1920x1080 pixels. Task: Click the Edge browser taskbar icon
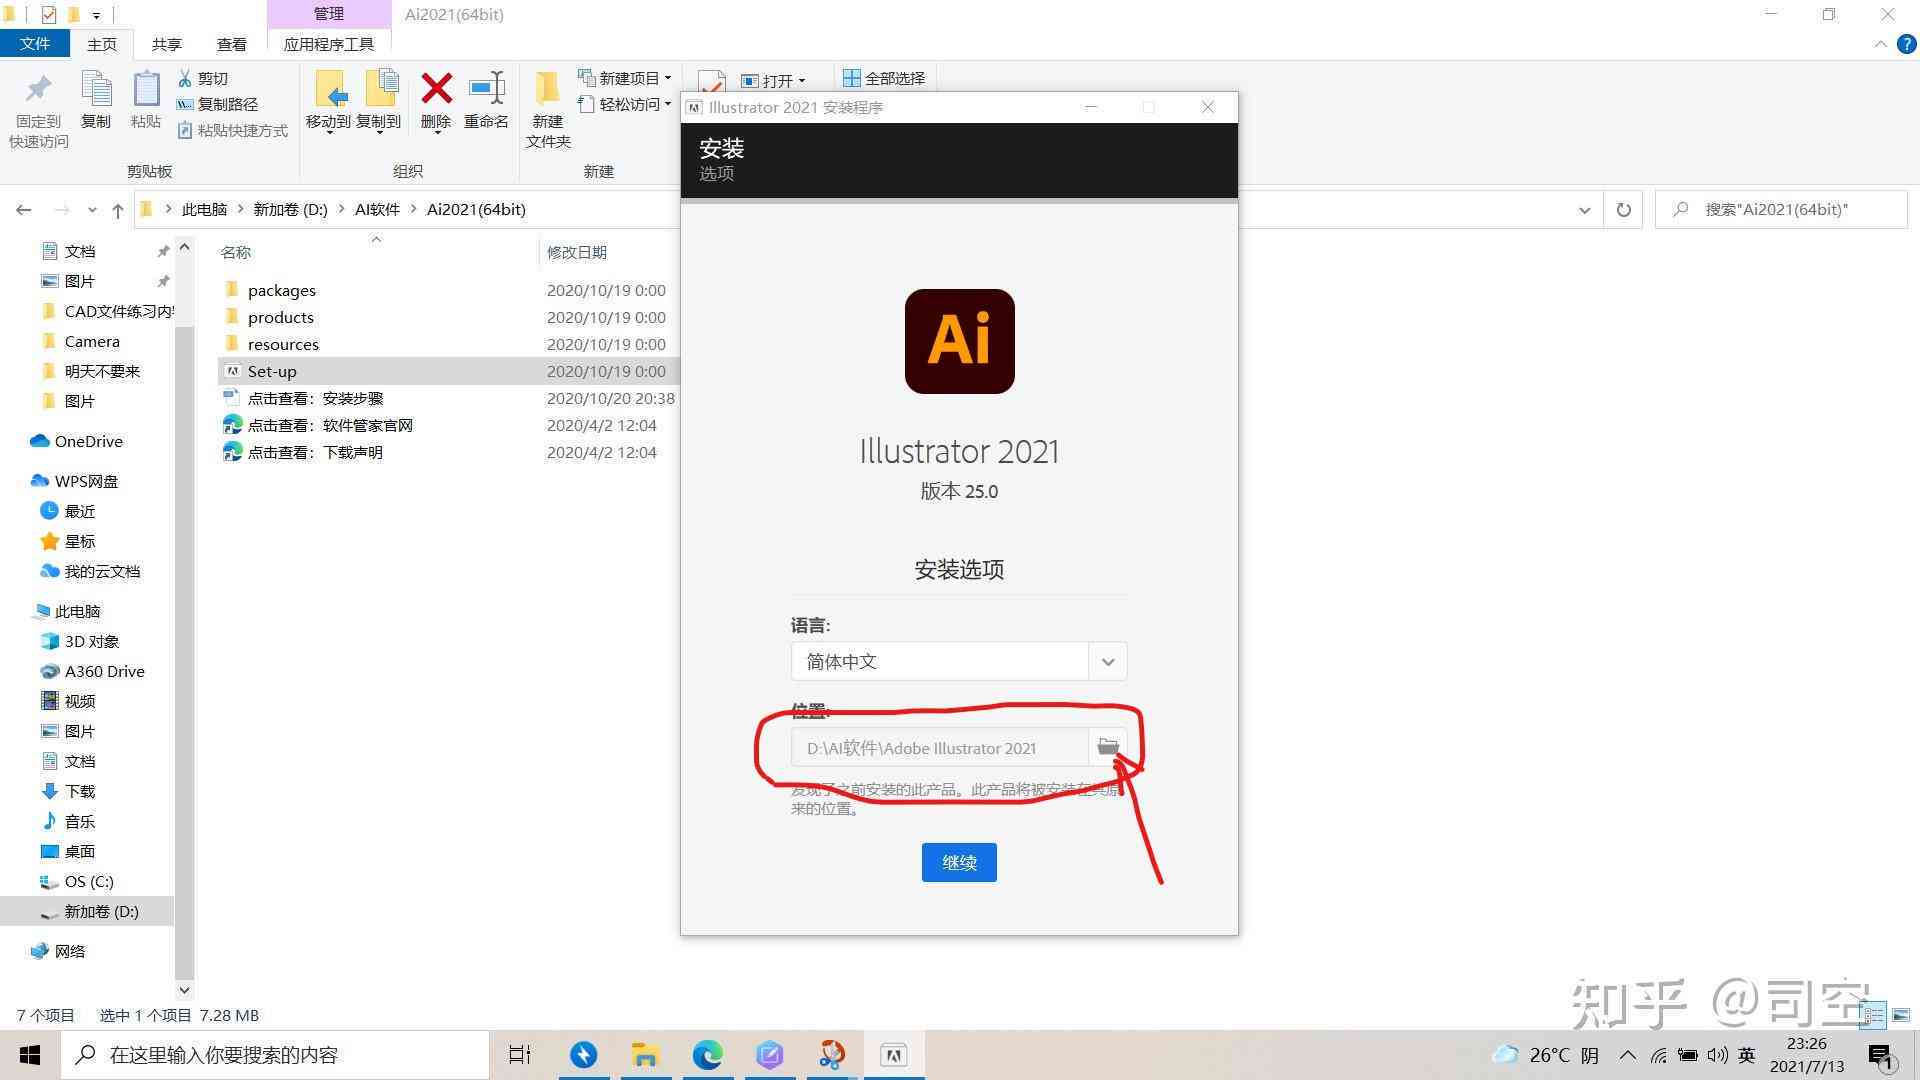(707, 1055)
